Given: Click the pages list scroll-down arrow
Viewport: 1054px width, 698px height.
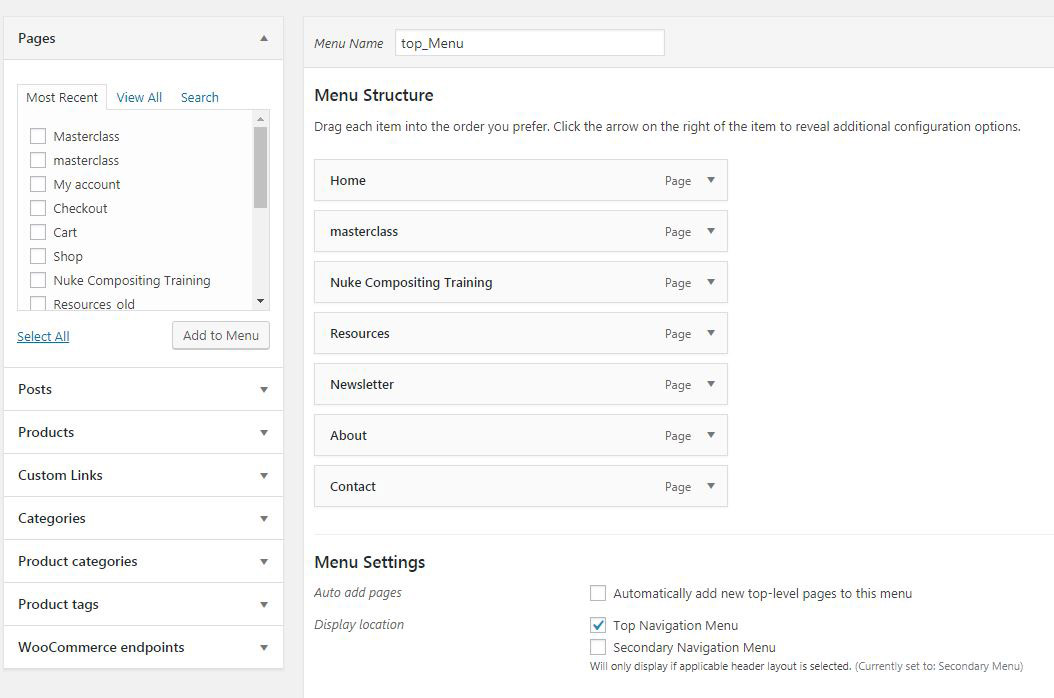Looking at the screenshot, I should point(261,301).
